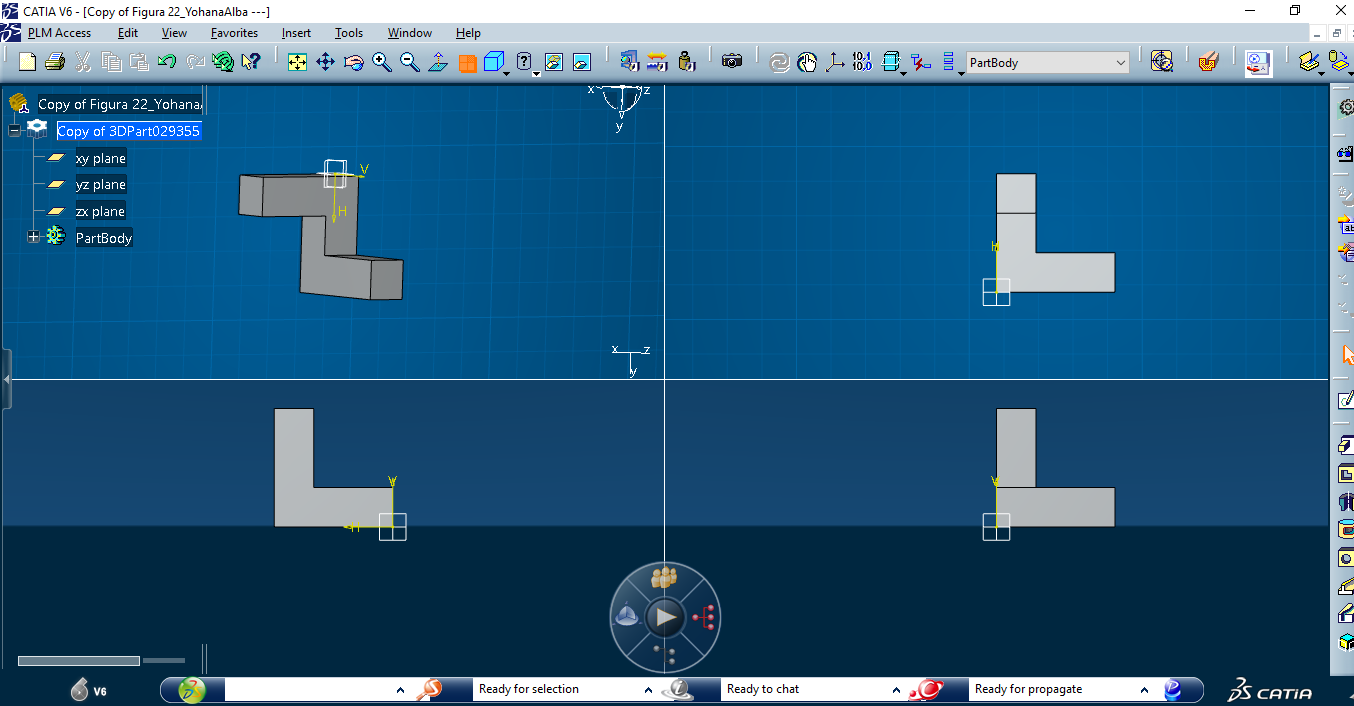Select the Rotate view tool
The width and height of the screenshot is (1354, 706).
353,62
